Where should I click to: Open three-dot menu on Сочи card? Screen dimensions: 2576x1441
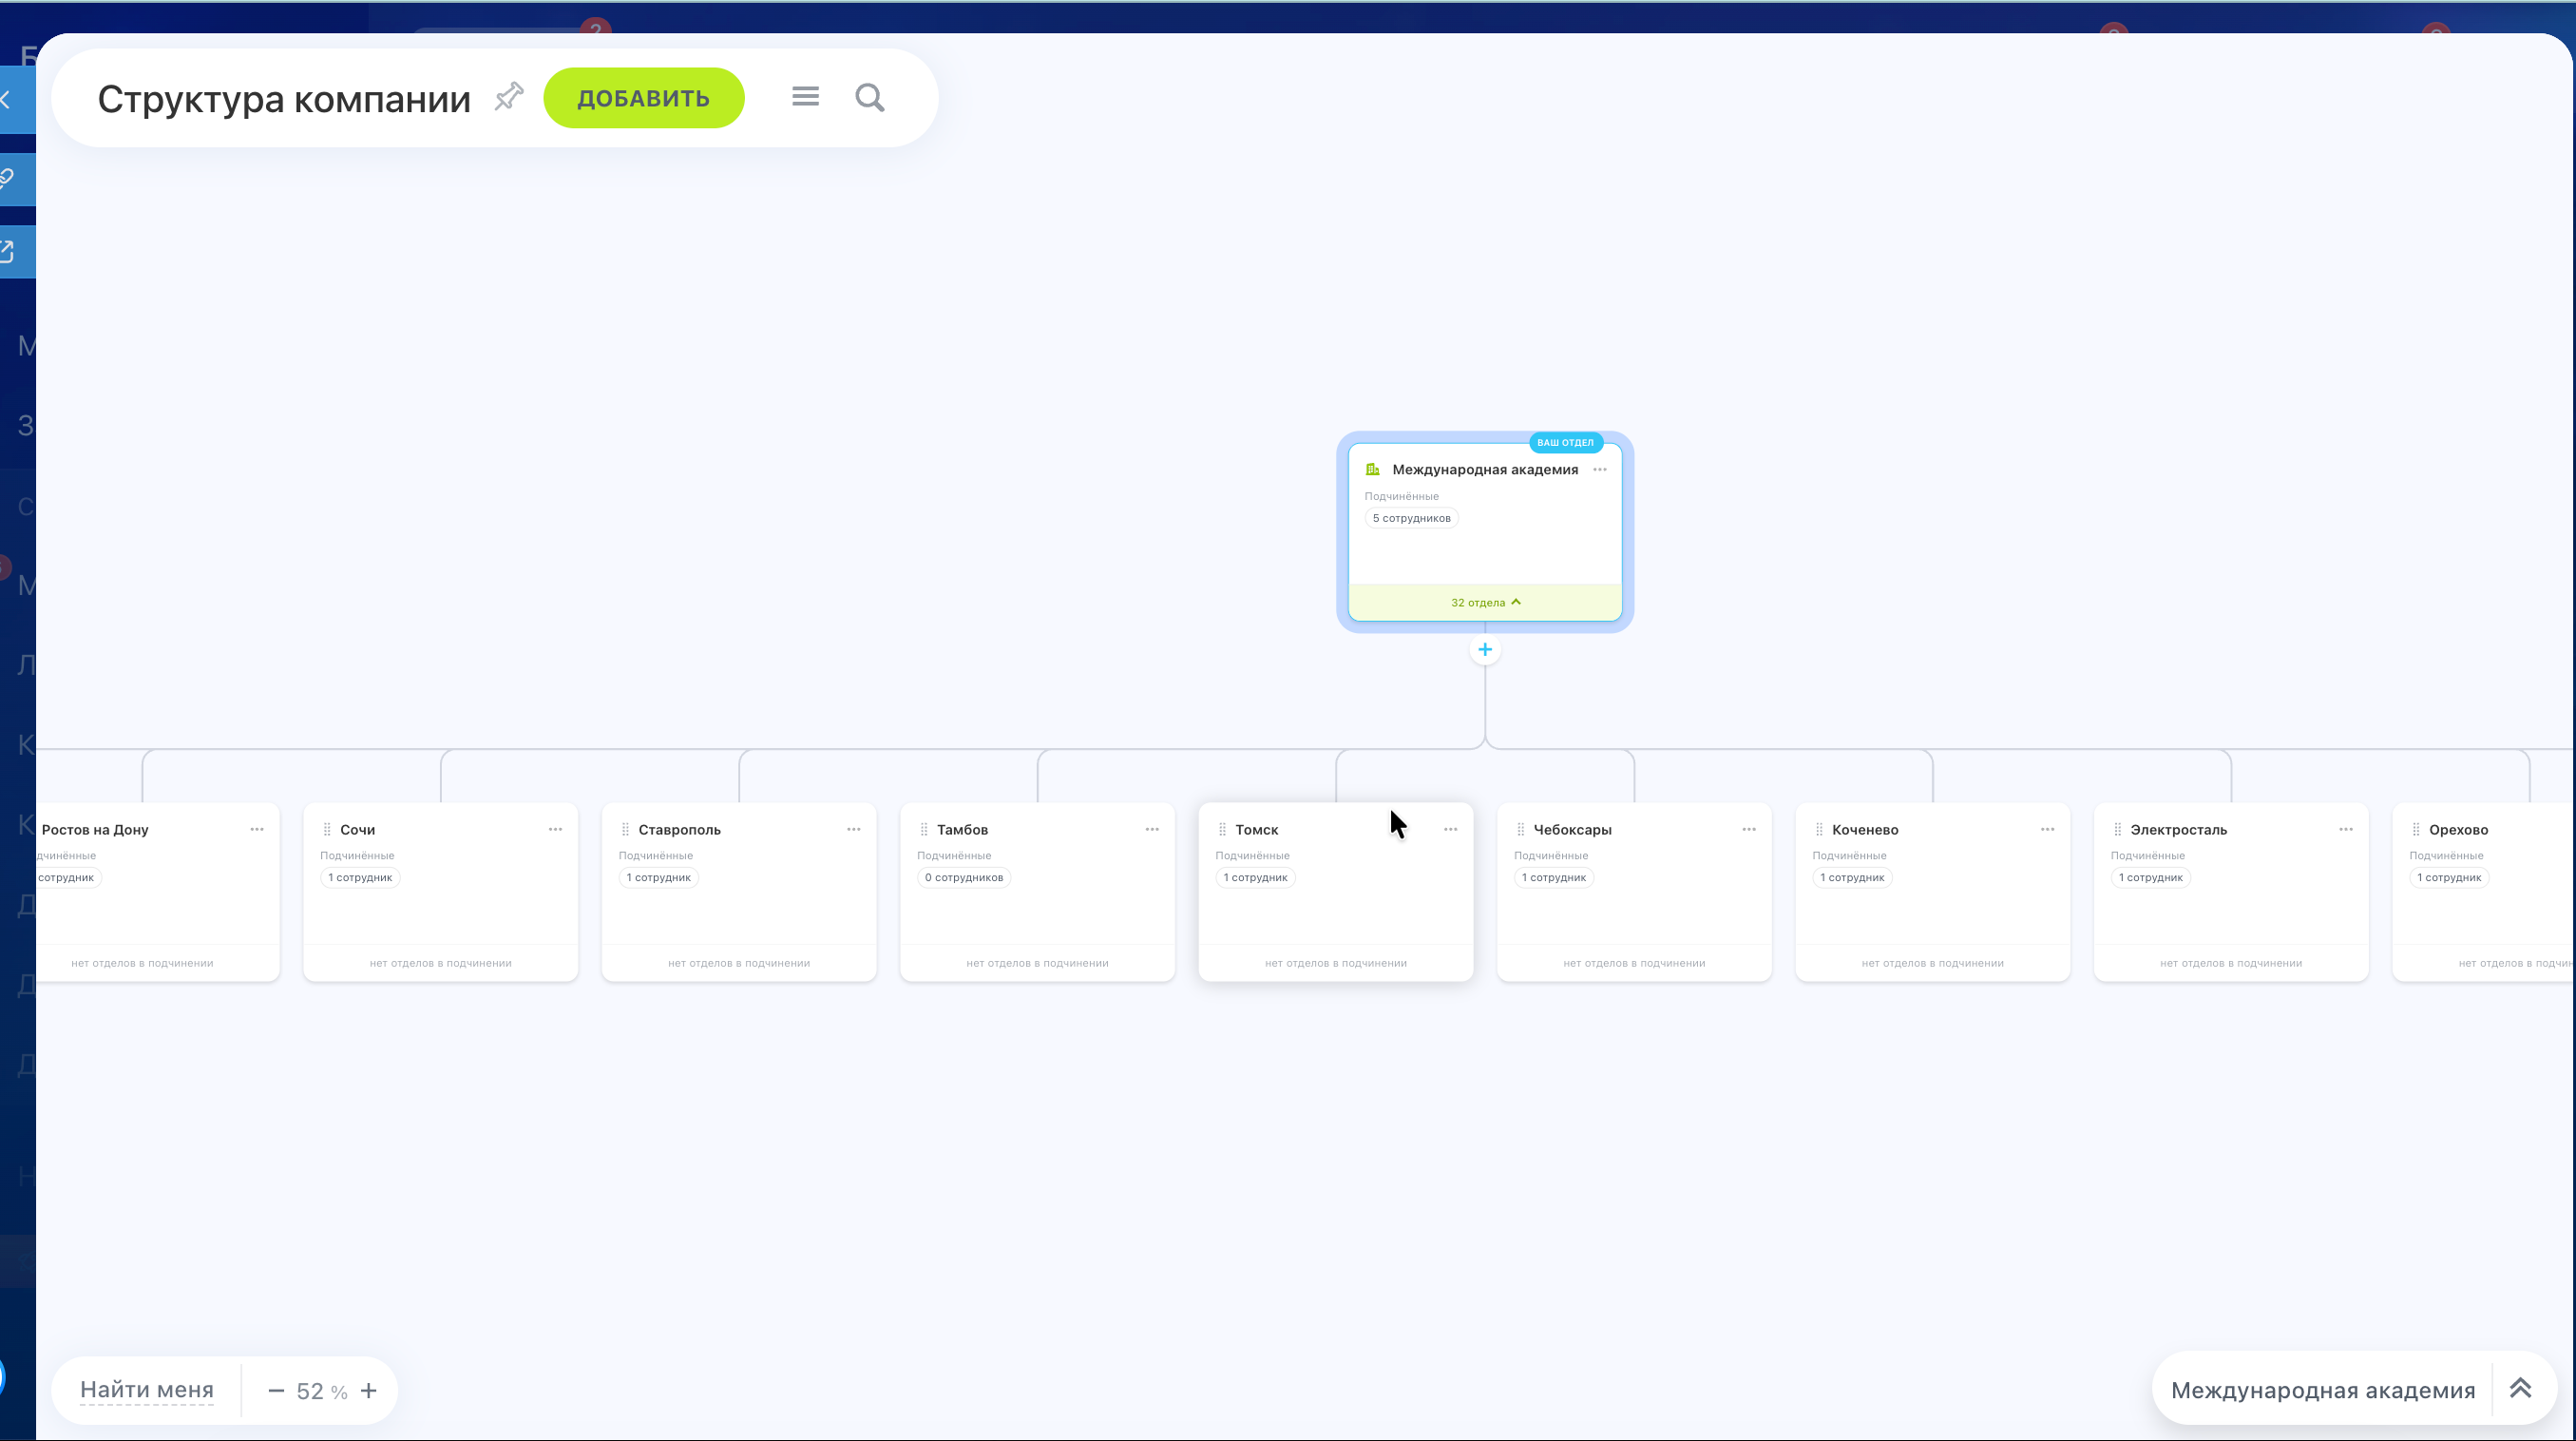point(555,829)
